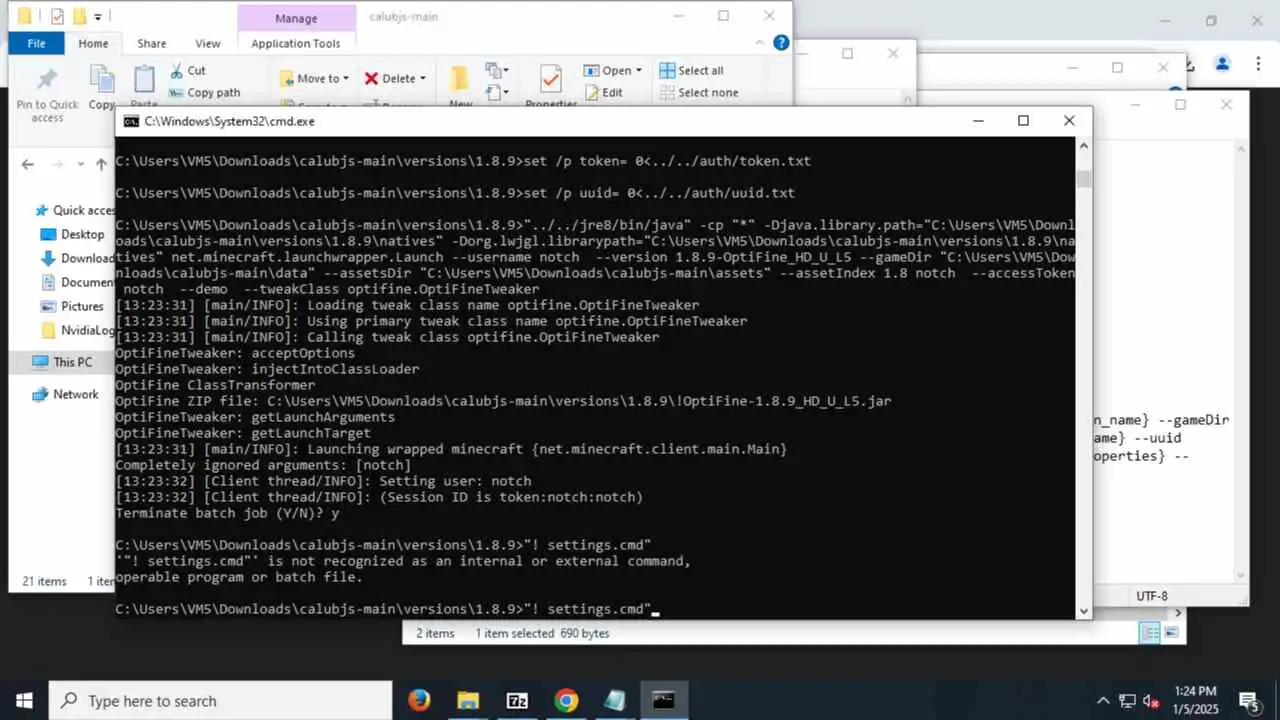Click 1 item selected 690 bytes status text

(542, 633)
